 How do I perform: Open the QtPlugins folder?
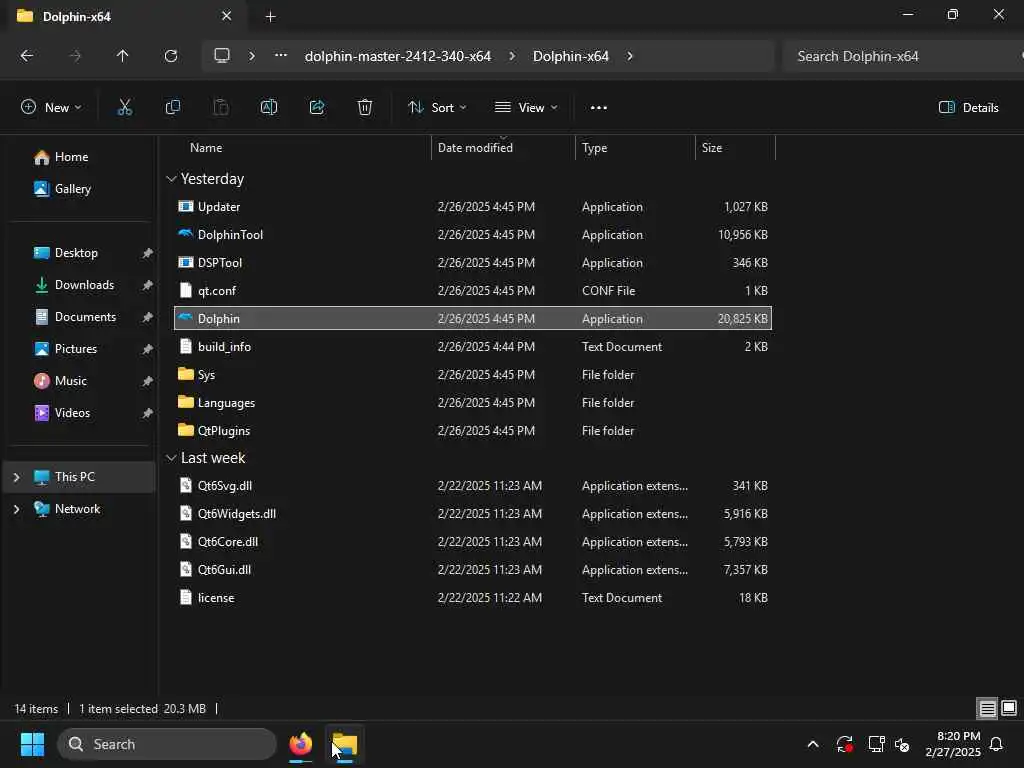[x=472, y=431]
